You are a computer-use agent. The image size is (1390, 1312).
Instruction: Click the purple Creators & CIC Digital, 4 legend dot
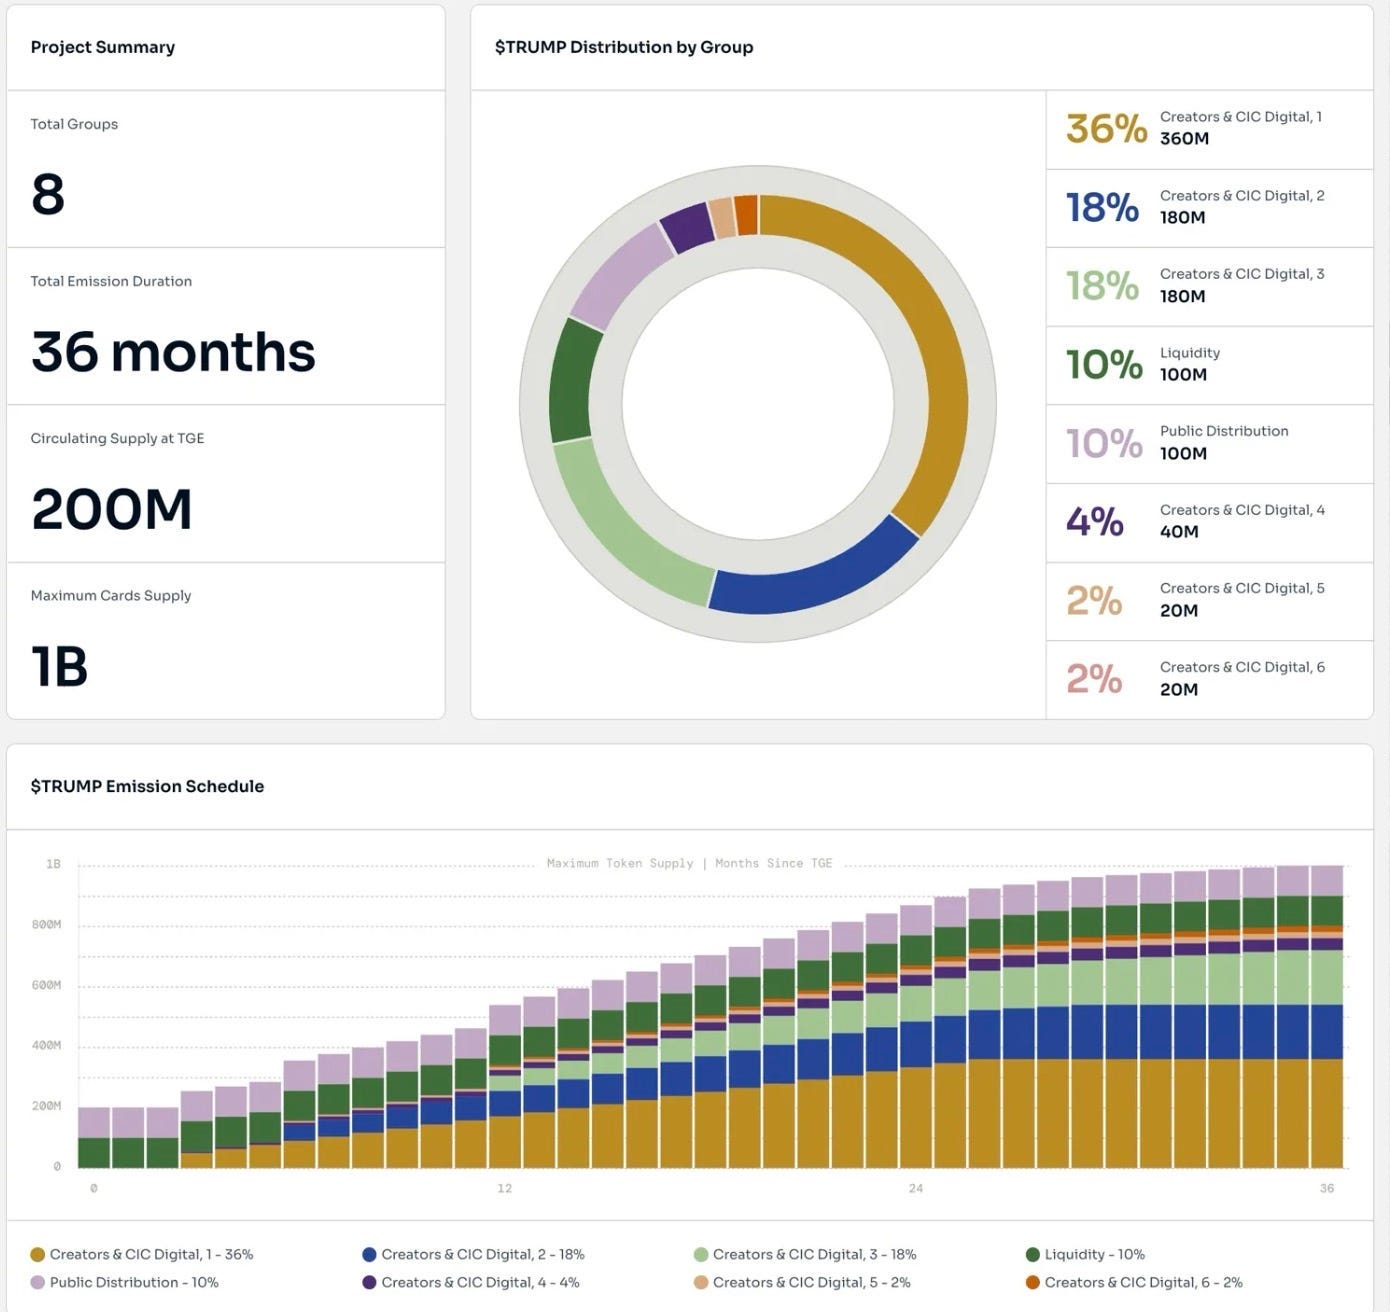click(369, 1282)
